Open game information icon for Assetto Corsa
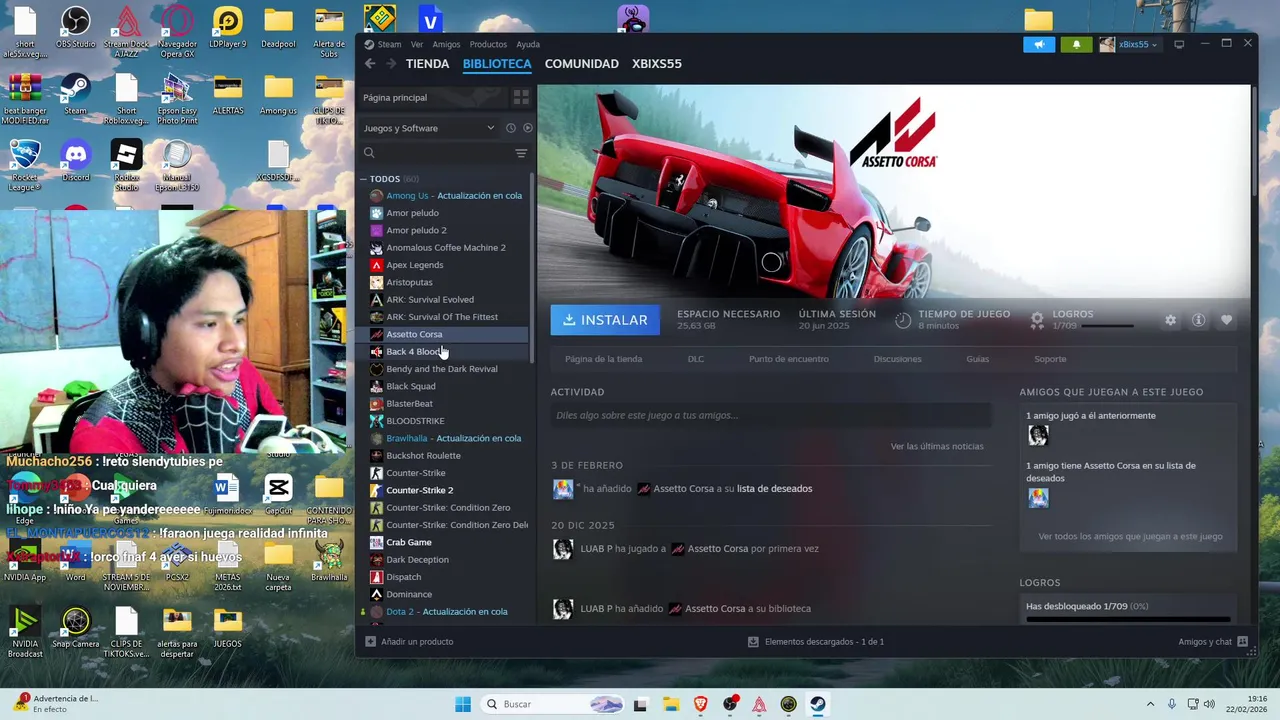 pos(1198,320)
